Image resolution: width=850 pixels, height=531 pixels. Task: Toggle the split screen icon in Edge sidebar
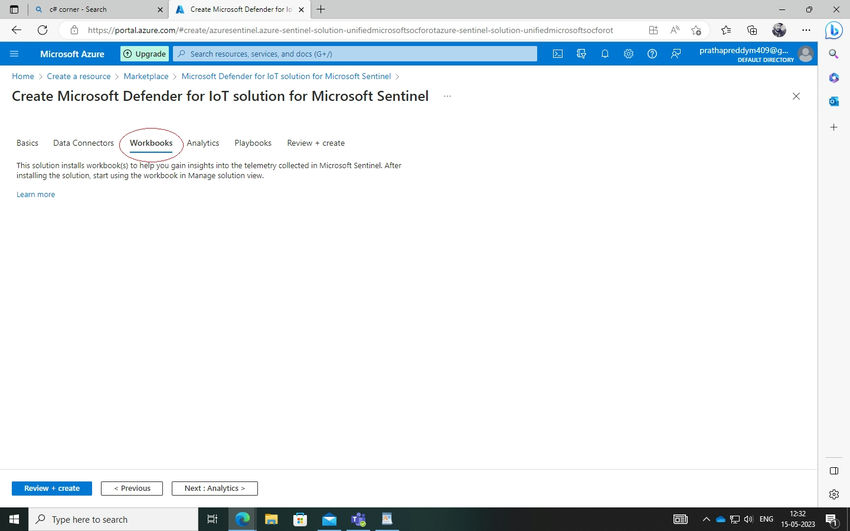tap(834, 470)
